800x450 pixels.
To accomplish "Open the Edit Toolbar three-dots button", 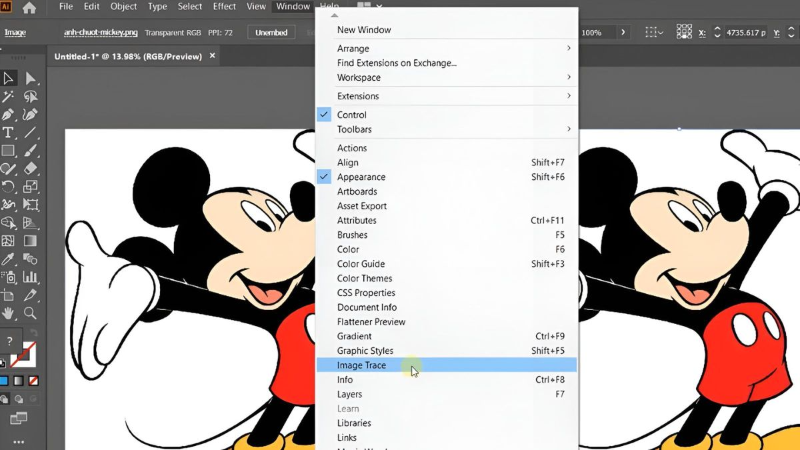I will pos(18,442).
